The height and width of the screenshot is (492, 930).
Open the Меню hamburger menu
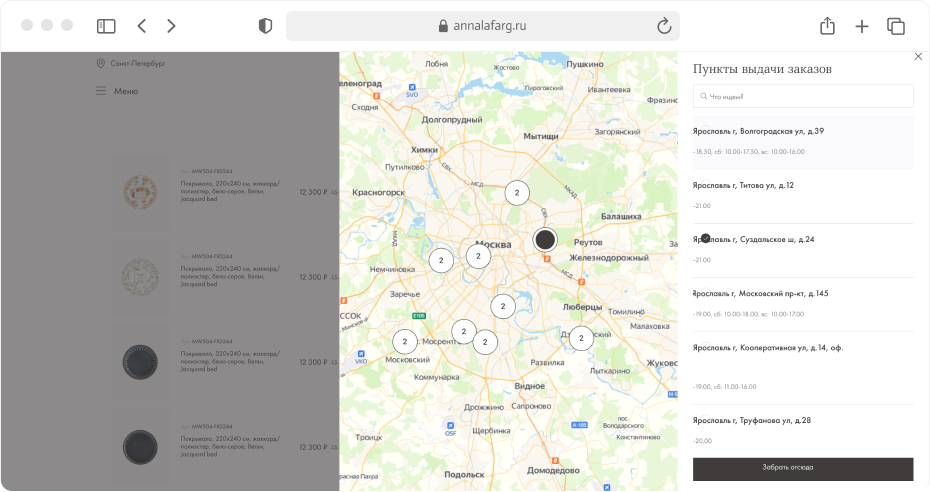click(x=117, y=91)
